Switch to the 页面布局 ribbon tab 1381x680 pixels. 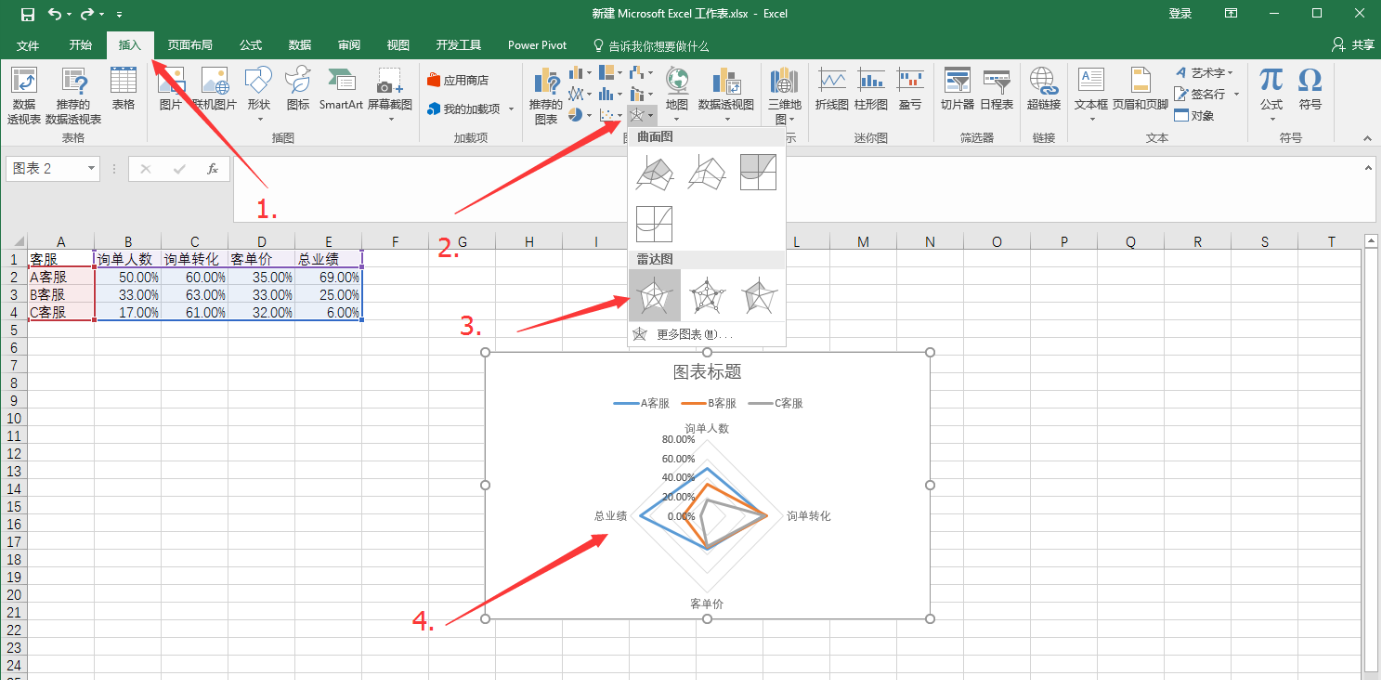point(190,45)
